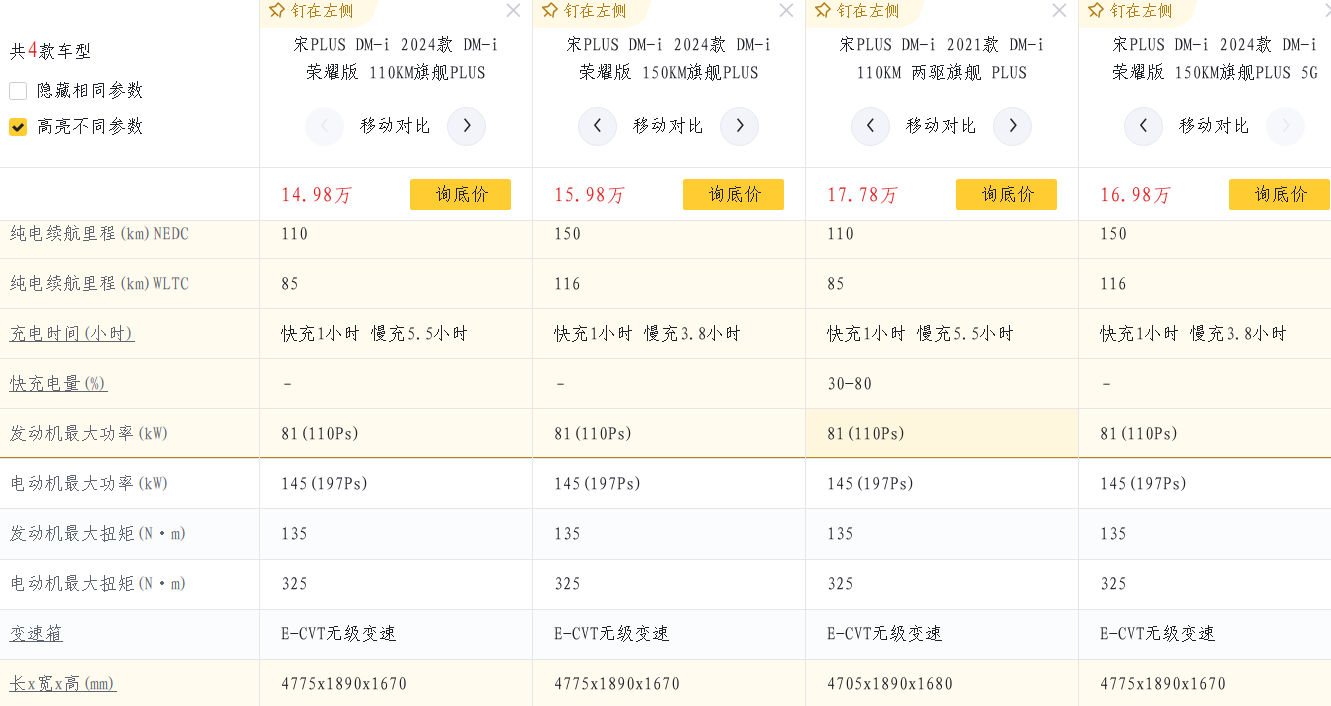This screenshot has height=706, width=1331.
Task: Move the 17.78万 model column right
Action: point(1012,126)
